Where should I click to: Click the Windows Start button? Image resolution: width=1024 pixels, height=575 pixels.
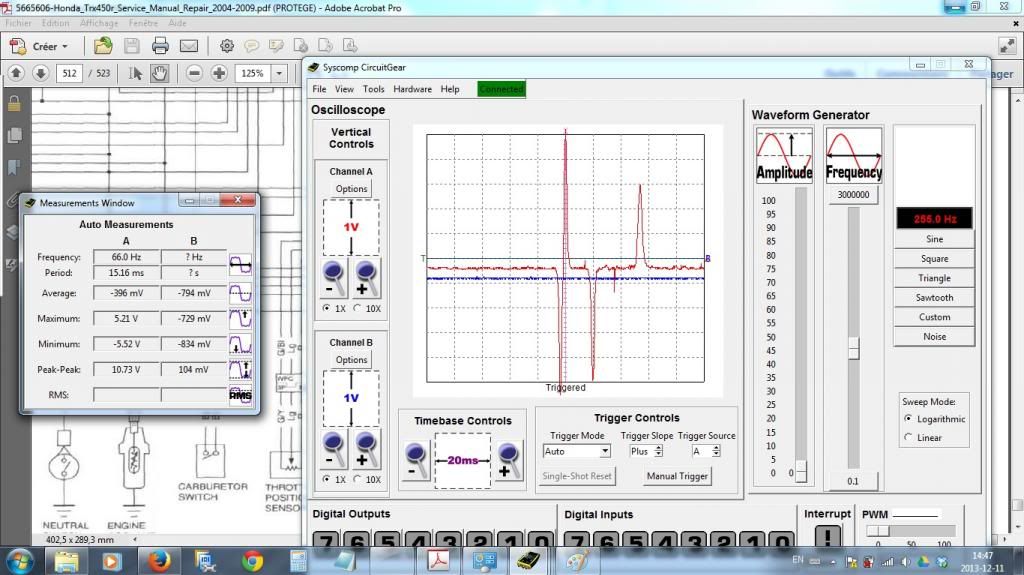tap(19, 561)
